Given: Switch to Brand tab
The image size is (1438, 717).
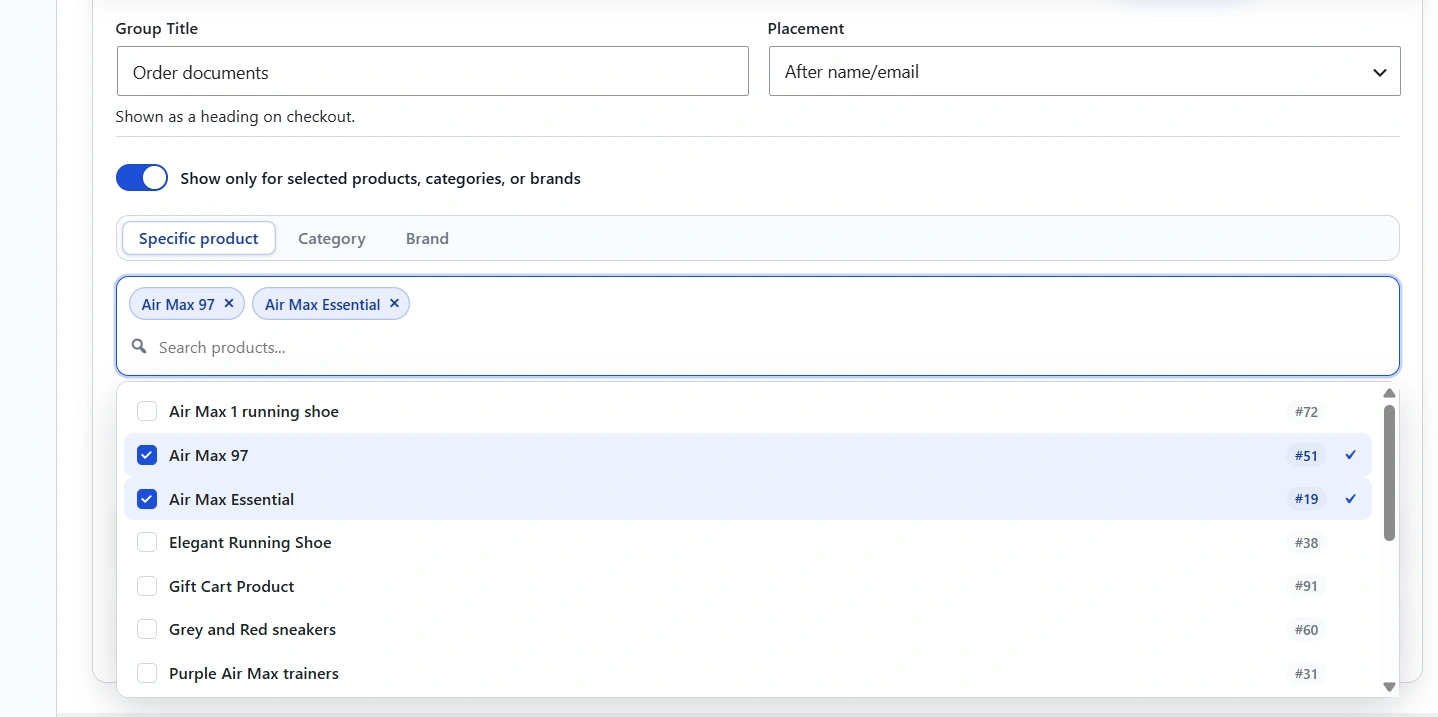Looking at the screenshot, I should click(x=427, y=238).
